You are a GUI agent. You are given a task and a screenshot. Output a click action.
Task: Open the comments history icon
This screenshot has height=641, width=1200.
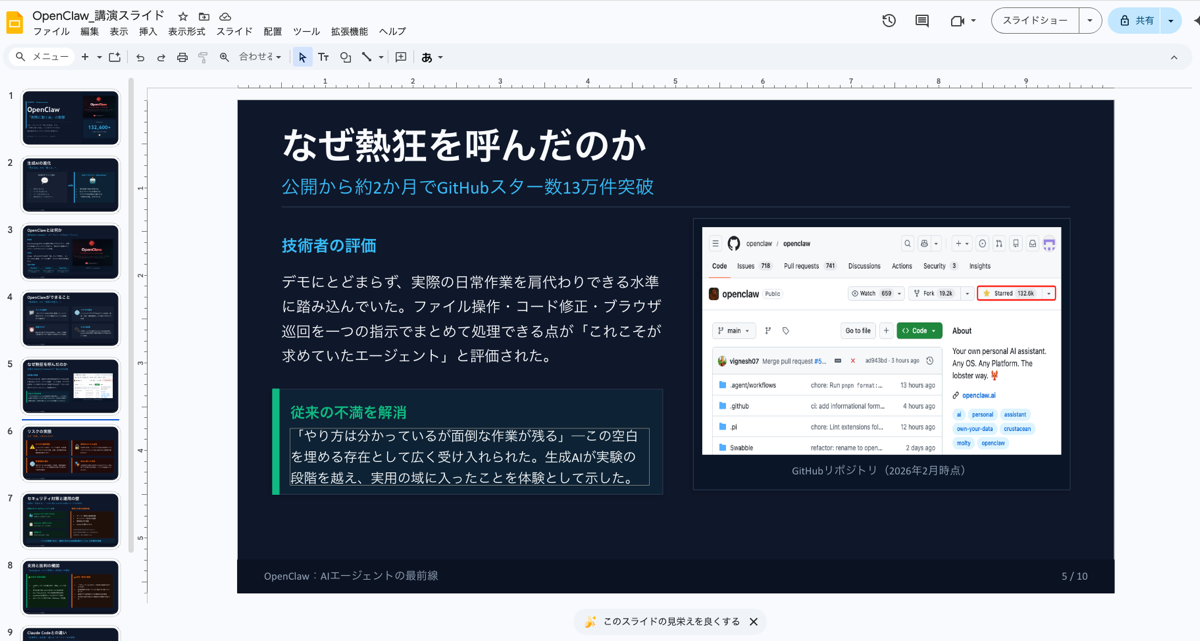[922, 20]
